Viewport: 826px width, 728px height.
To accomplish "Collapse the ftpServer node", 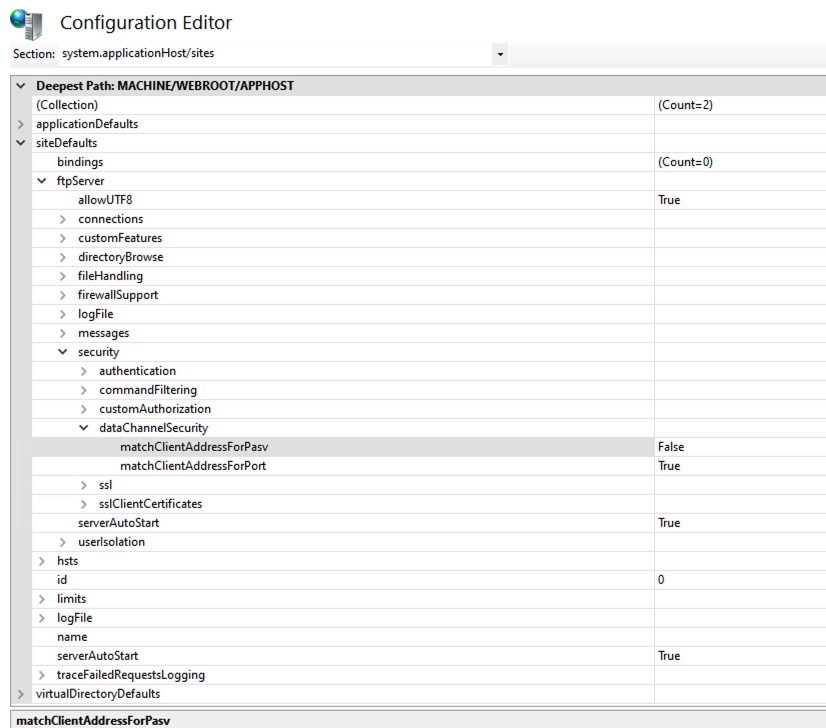I will pos(41,180).
